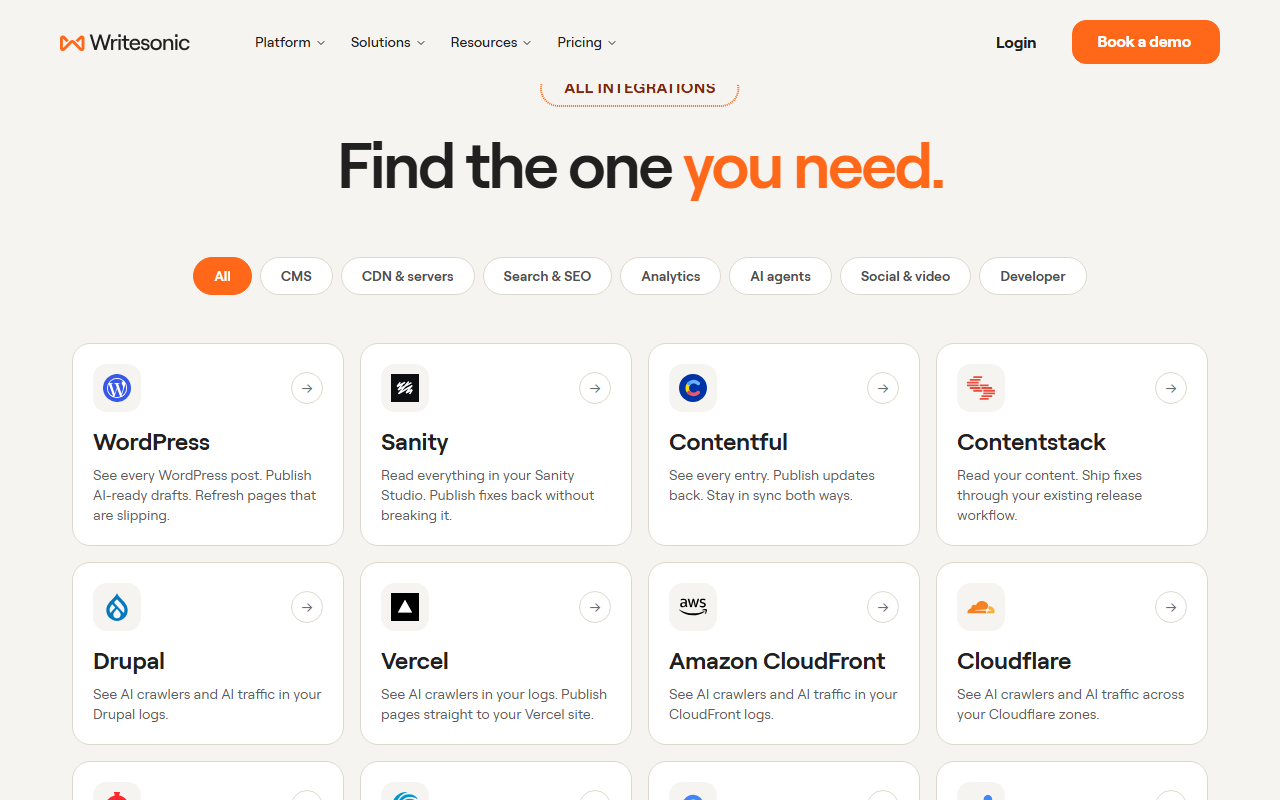Image resolution: width=1280 pixels, height=800 pixels.
Task: Open the Vercel integration title
Action: 414,661
